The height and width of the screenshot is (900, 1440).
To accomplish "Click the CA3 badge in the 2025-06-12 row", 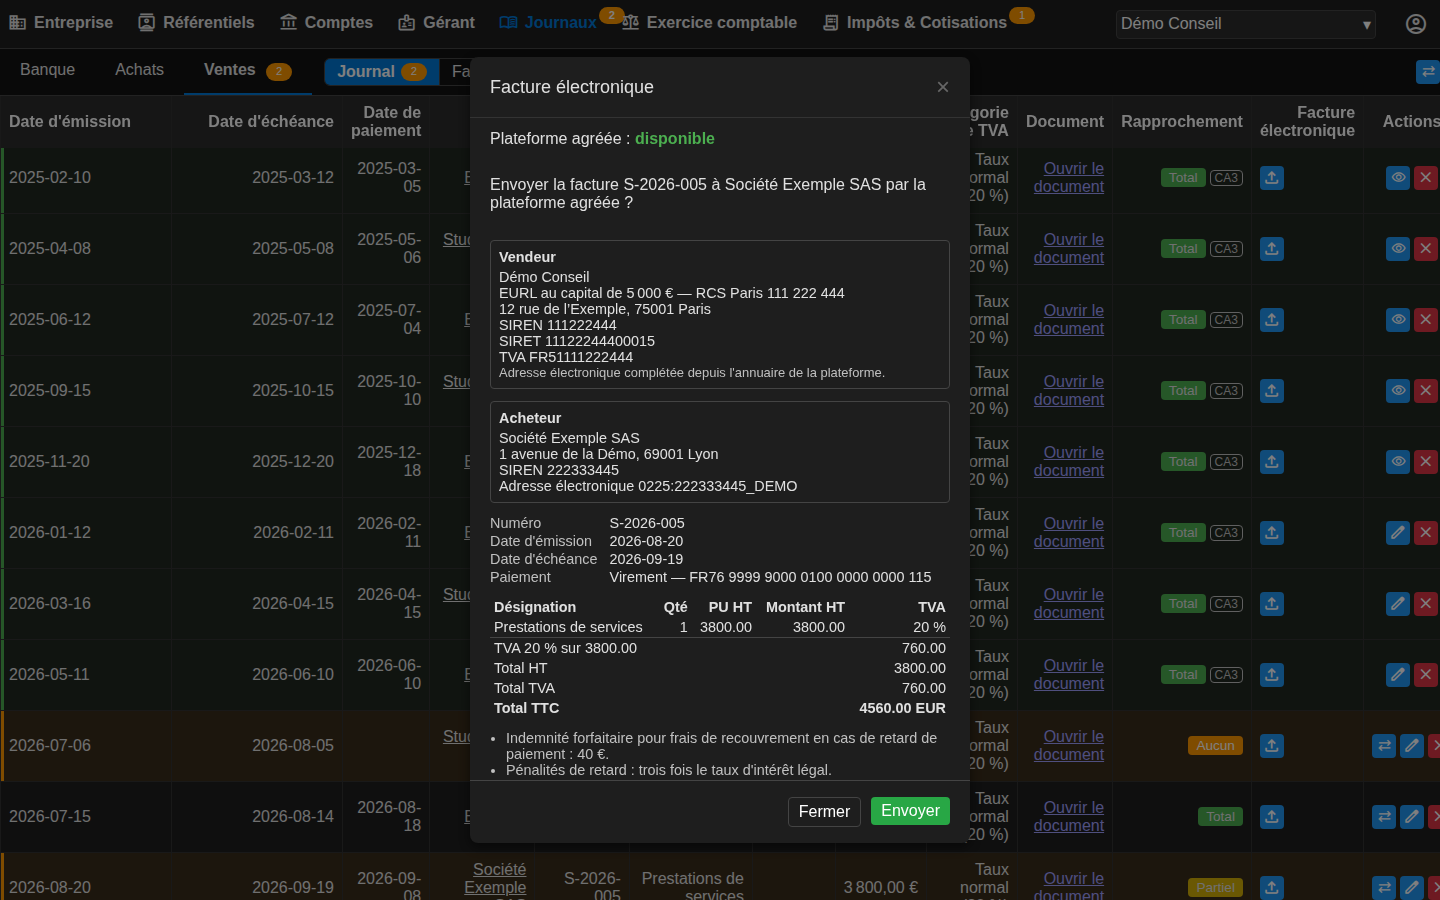I will pos(1226,320).
